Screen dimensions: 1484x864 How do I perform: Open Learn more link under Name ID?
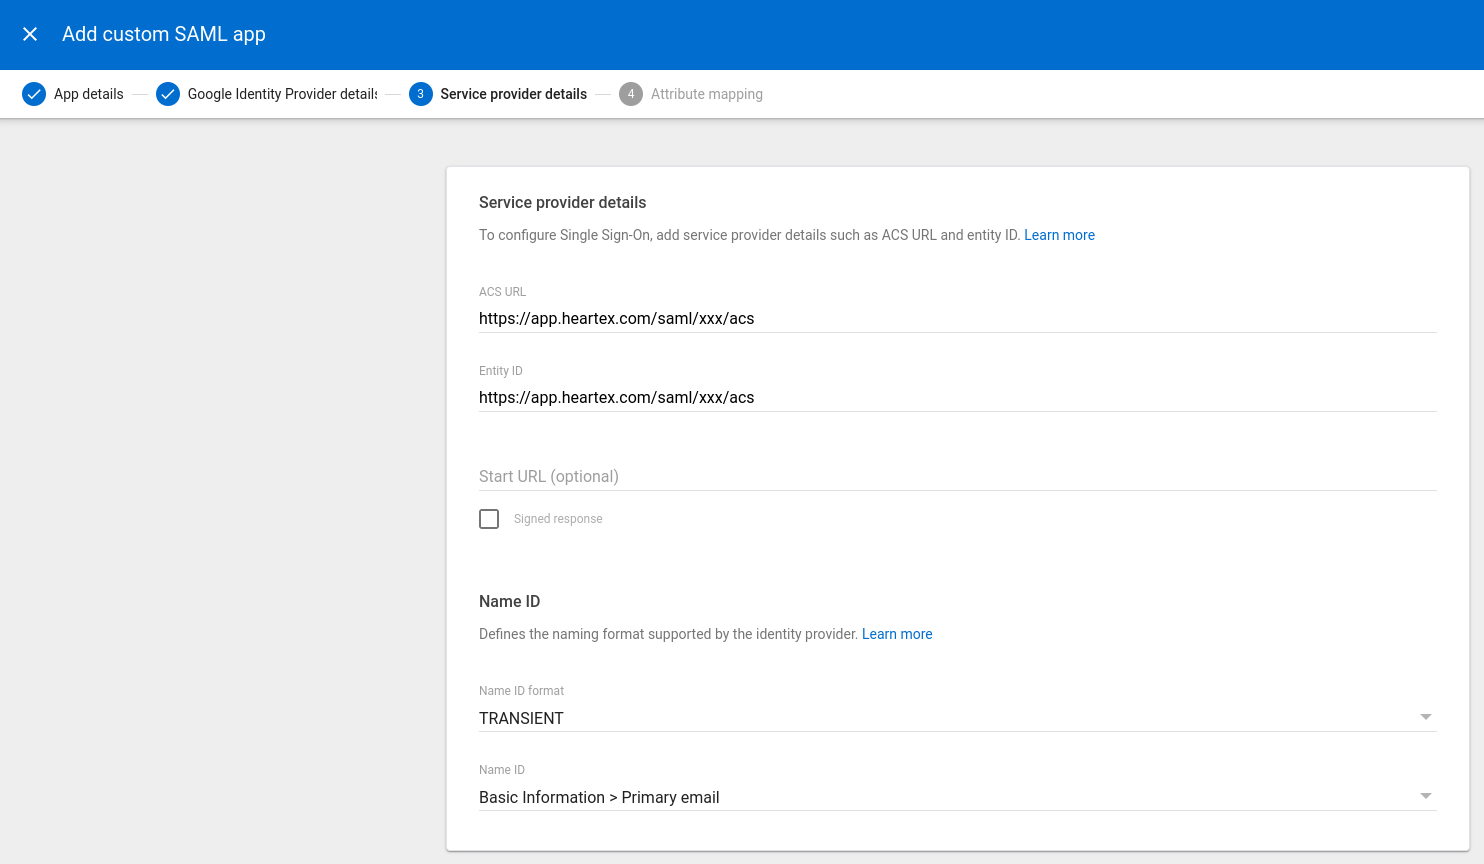coord(897,634)
